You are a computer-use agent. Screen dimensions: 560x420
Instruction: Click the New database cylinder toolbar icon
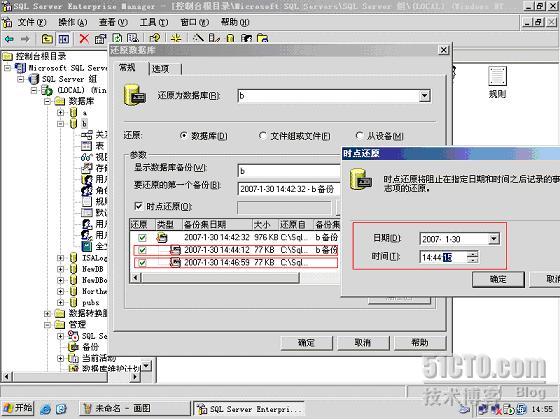[x=230, y=38]
